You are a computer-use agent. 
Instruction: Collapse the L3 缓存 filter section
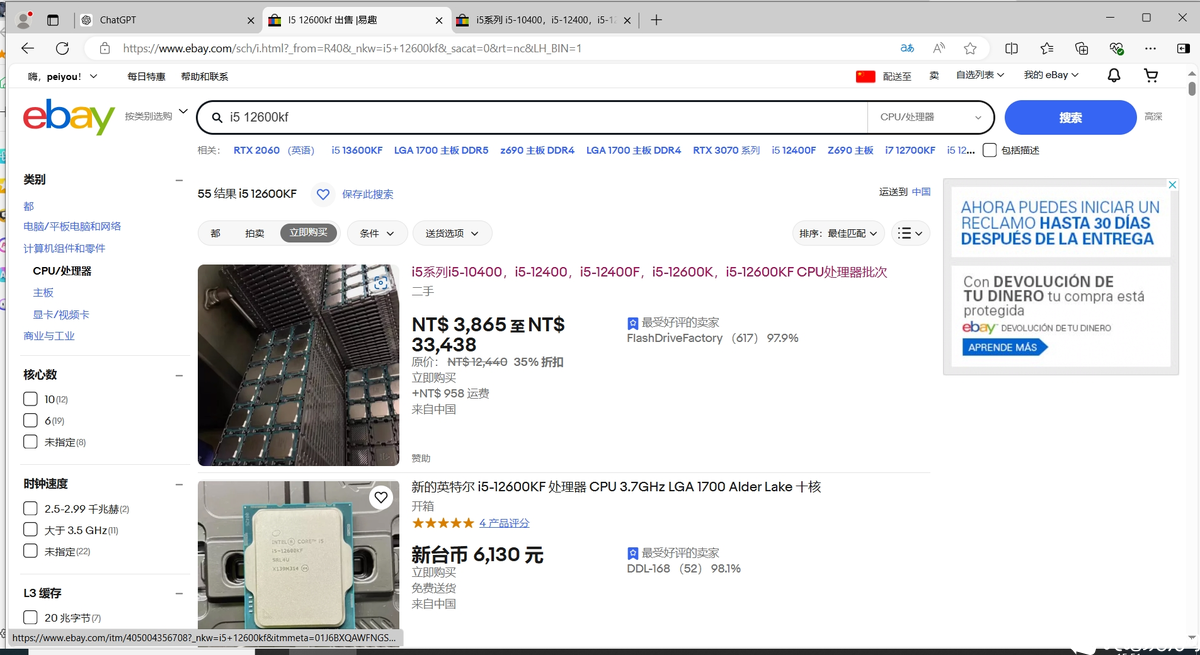click(179, 593)
